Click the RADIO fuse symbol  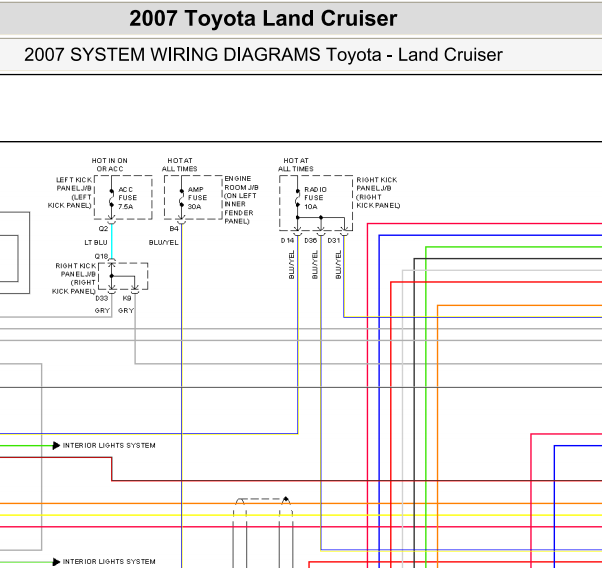(x=298, y=198)
